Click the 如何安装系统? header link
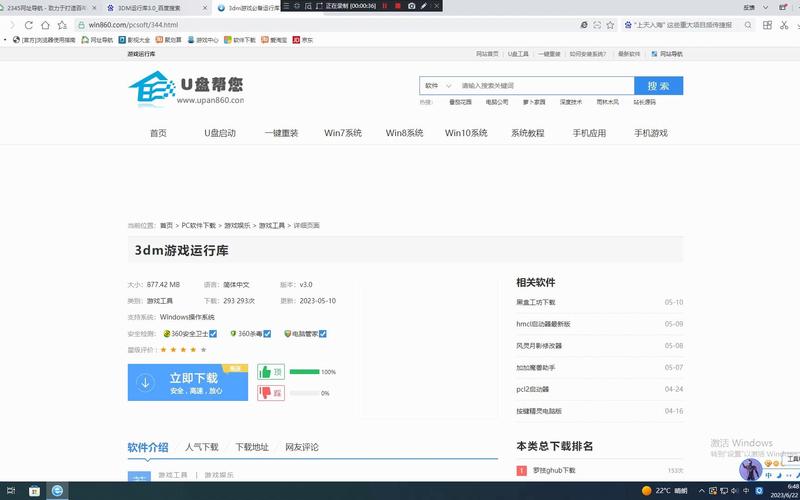 point(588,54)
